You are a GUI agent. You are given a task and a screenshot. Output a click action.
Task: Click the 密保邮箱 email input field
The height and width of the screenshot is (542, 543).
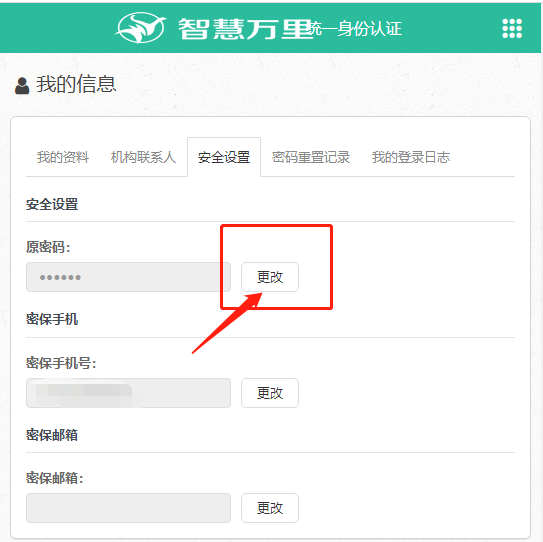[128, 508]
